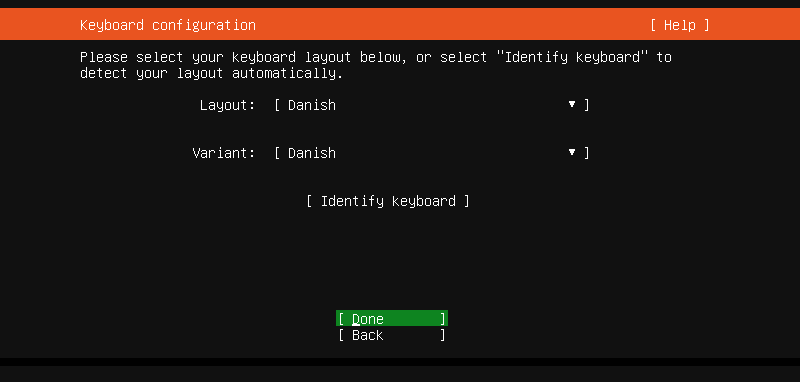
Task: Click the instruction text about keyboard layout
Action: (376, 65)
